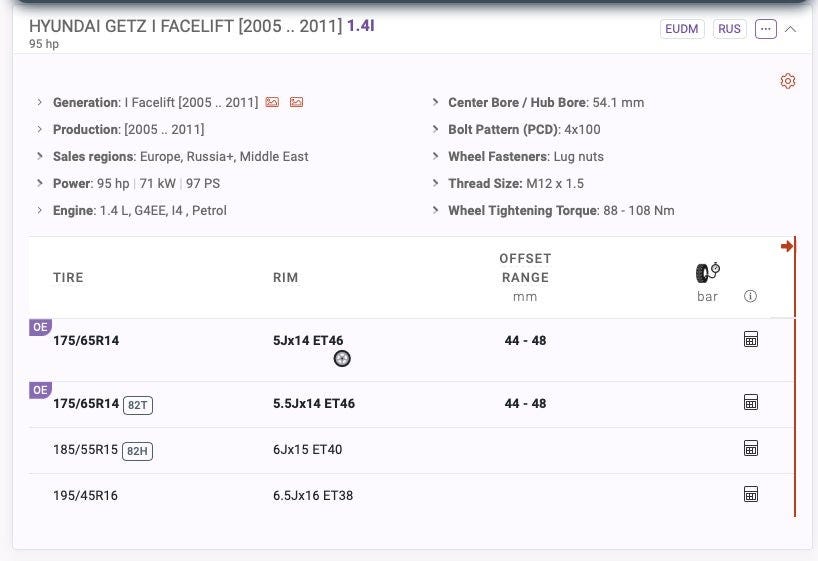The image size is (818, 561).
Task: Expand the Generation detail row
Action: click(x=40, y=102)
